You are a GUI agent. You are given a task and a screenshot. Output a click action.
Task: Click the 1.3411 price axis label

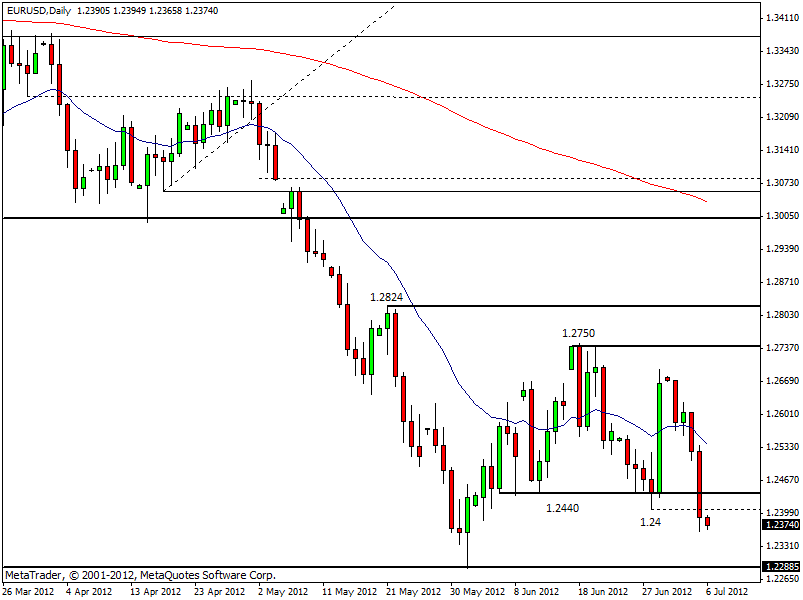pyautogui.click(x=779, y=18)
